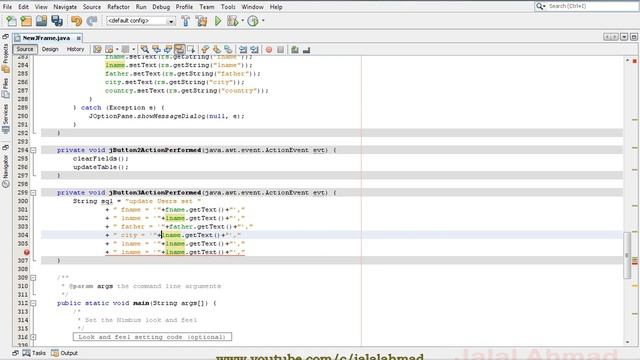Toggle Bookmark on current line
Image resolution: width=640 pixels, height=360 pixels.
[228, 49]
